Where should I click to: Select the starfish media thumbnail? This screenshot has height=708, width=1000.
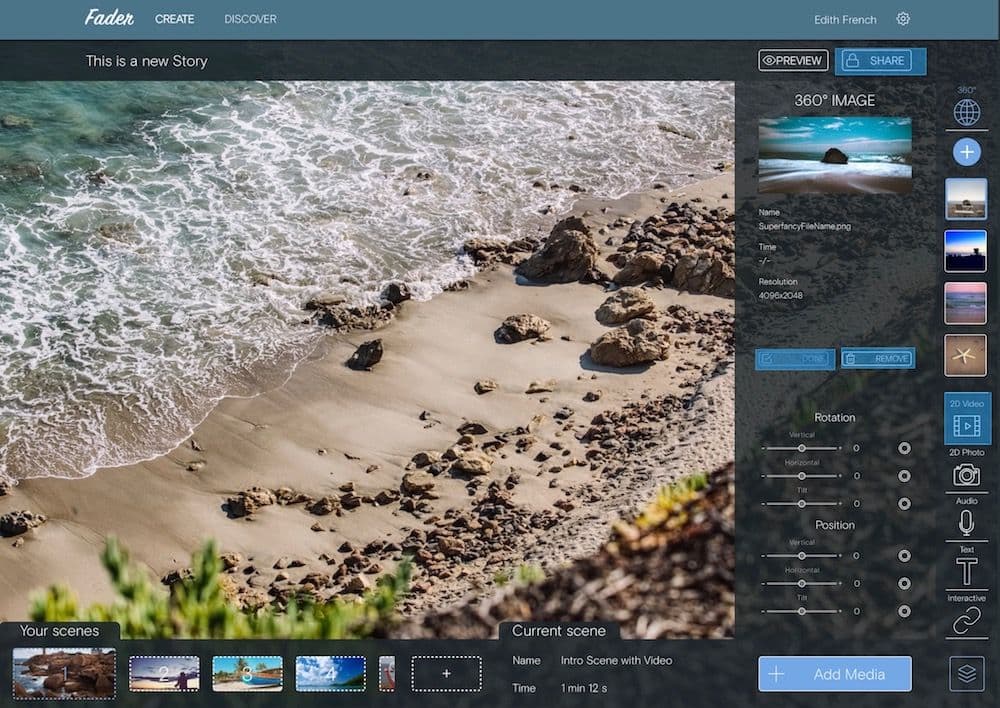coord(966,355)
